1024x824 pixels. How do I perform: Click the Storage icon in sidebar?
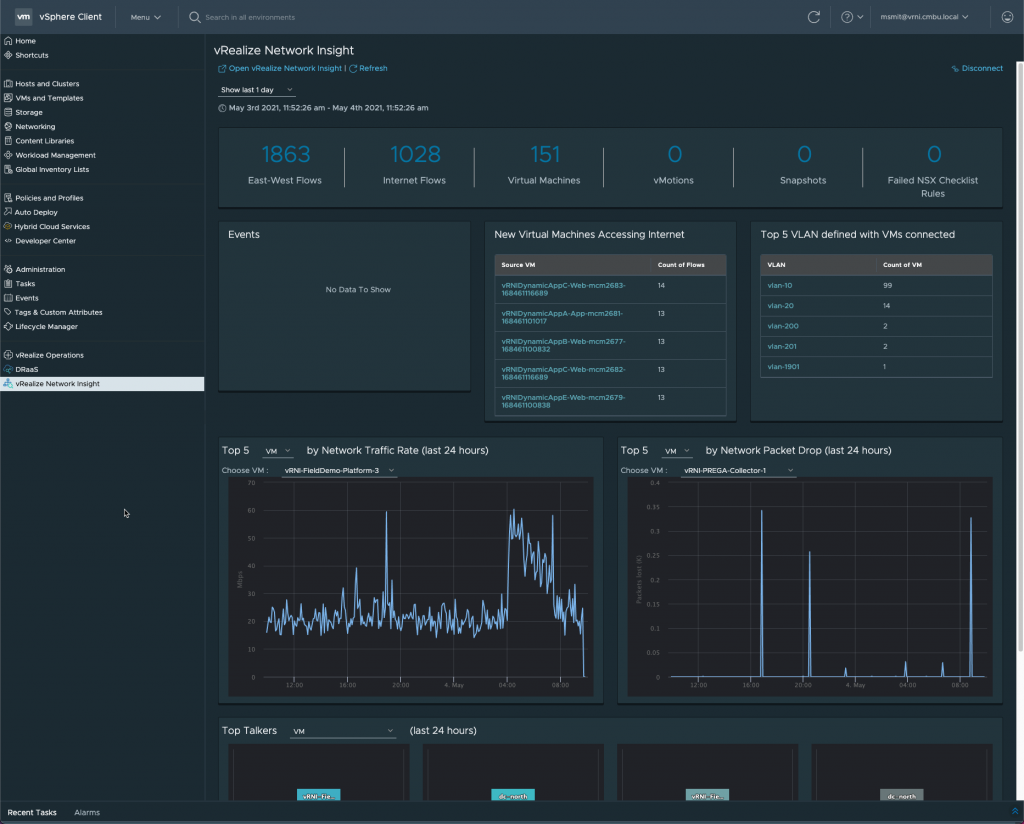[8, 112]
